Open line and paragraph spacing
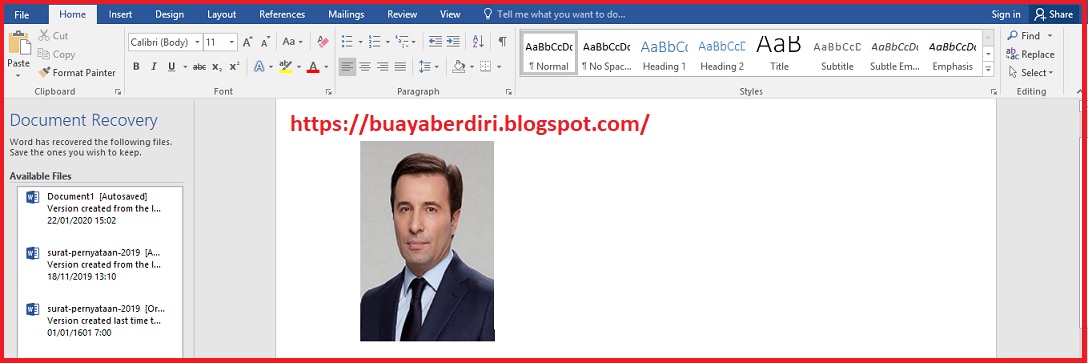This screenshot has height=363, width=1088. point(425,67)
